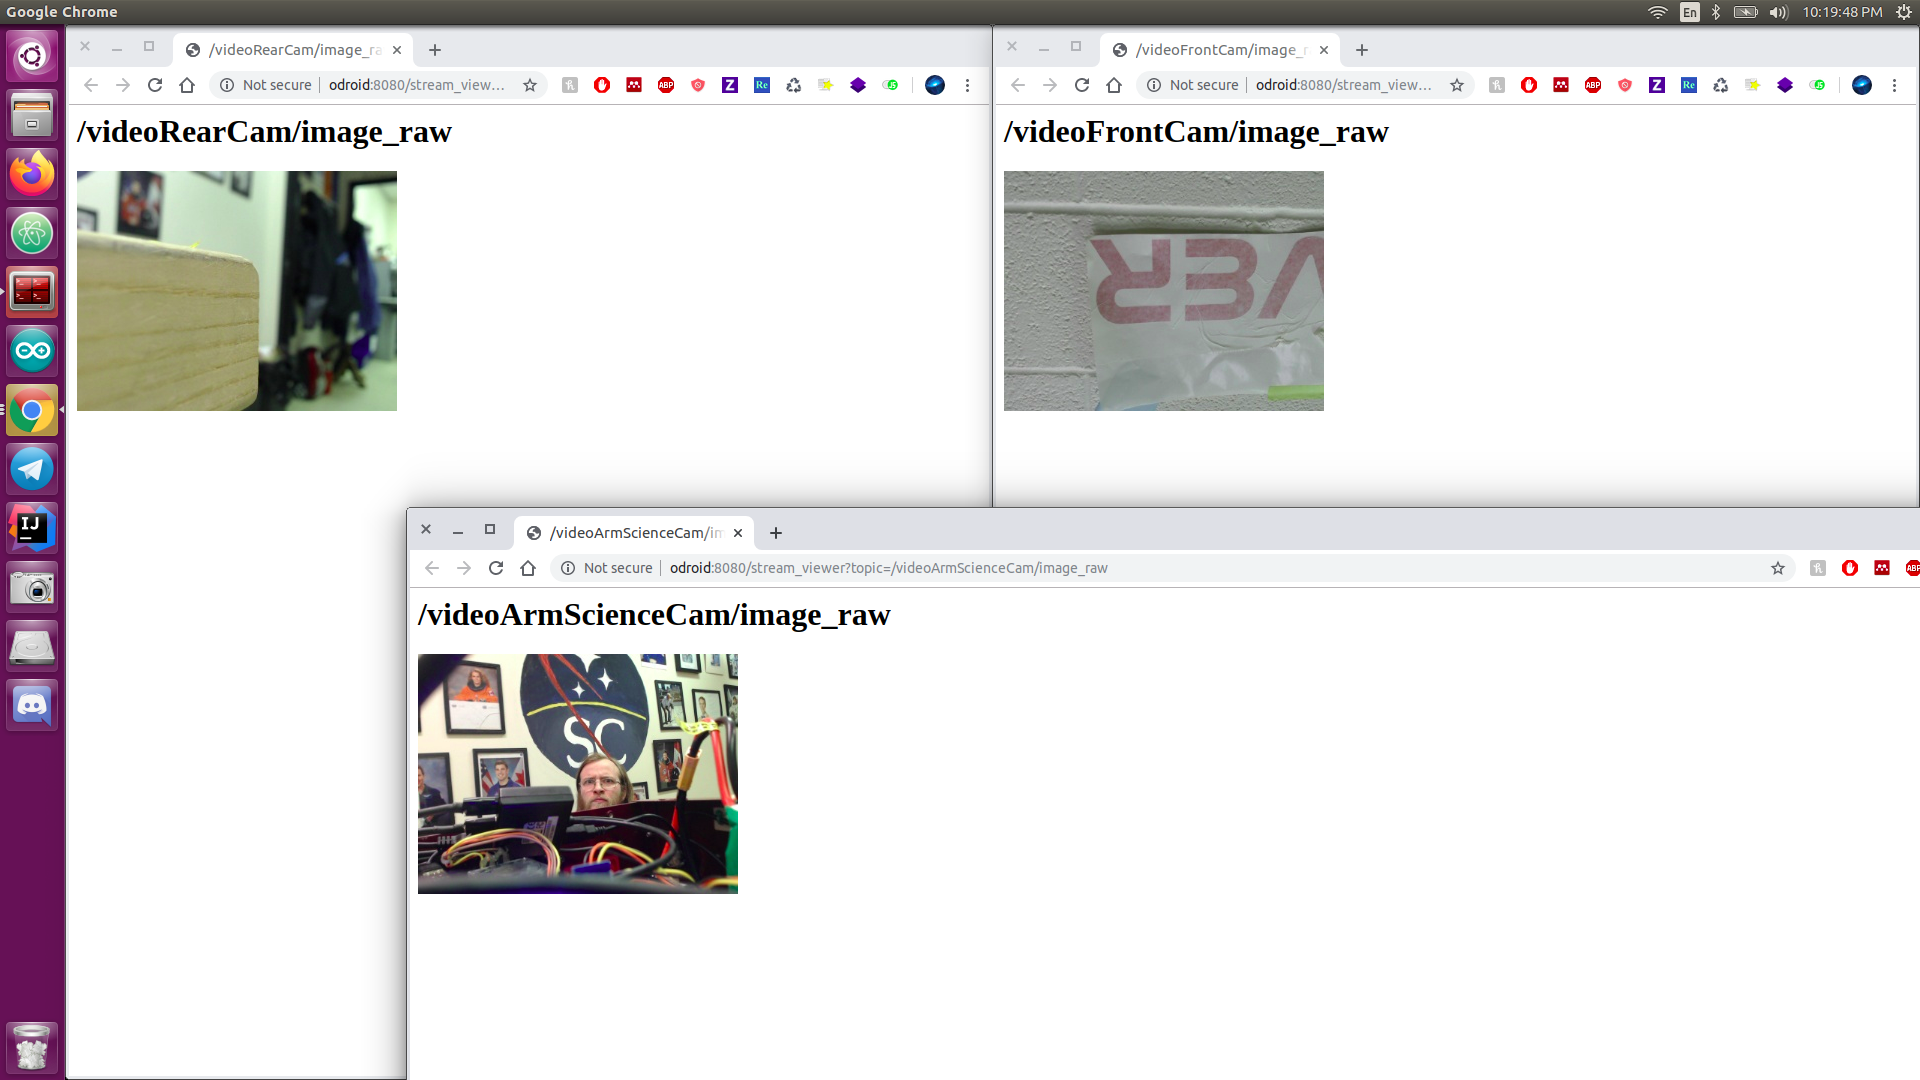Viewport: 1920px width, 1080px height.
Task: Reload the videoArmScienceCam page
Action: 496,567
